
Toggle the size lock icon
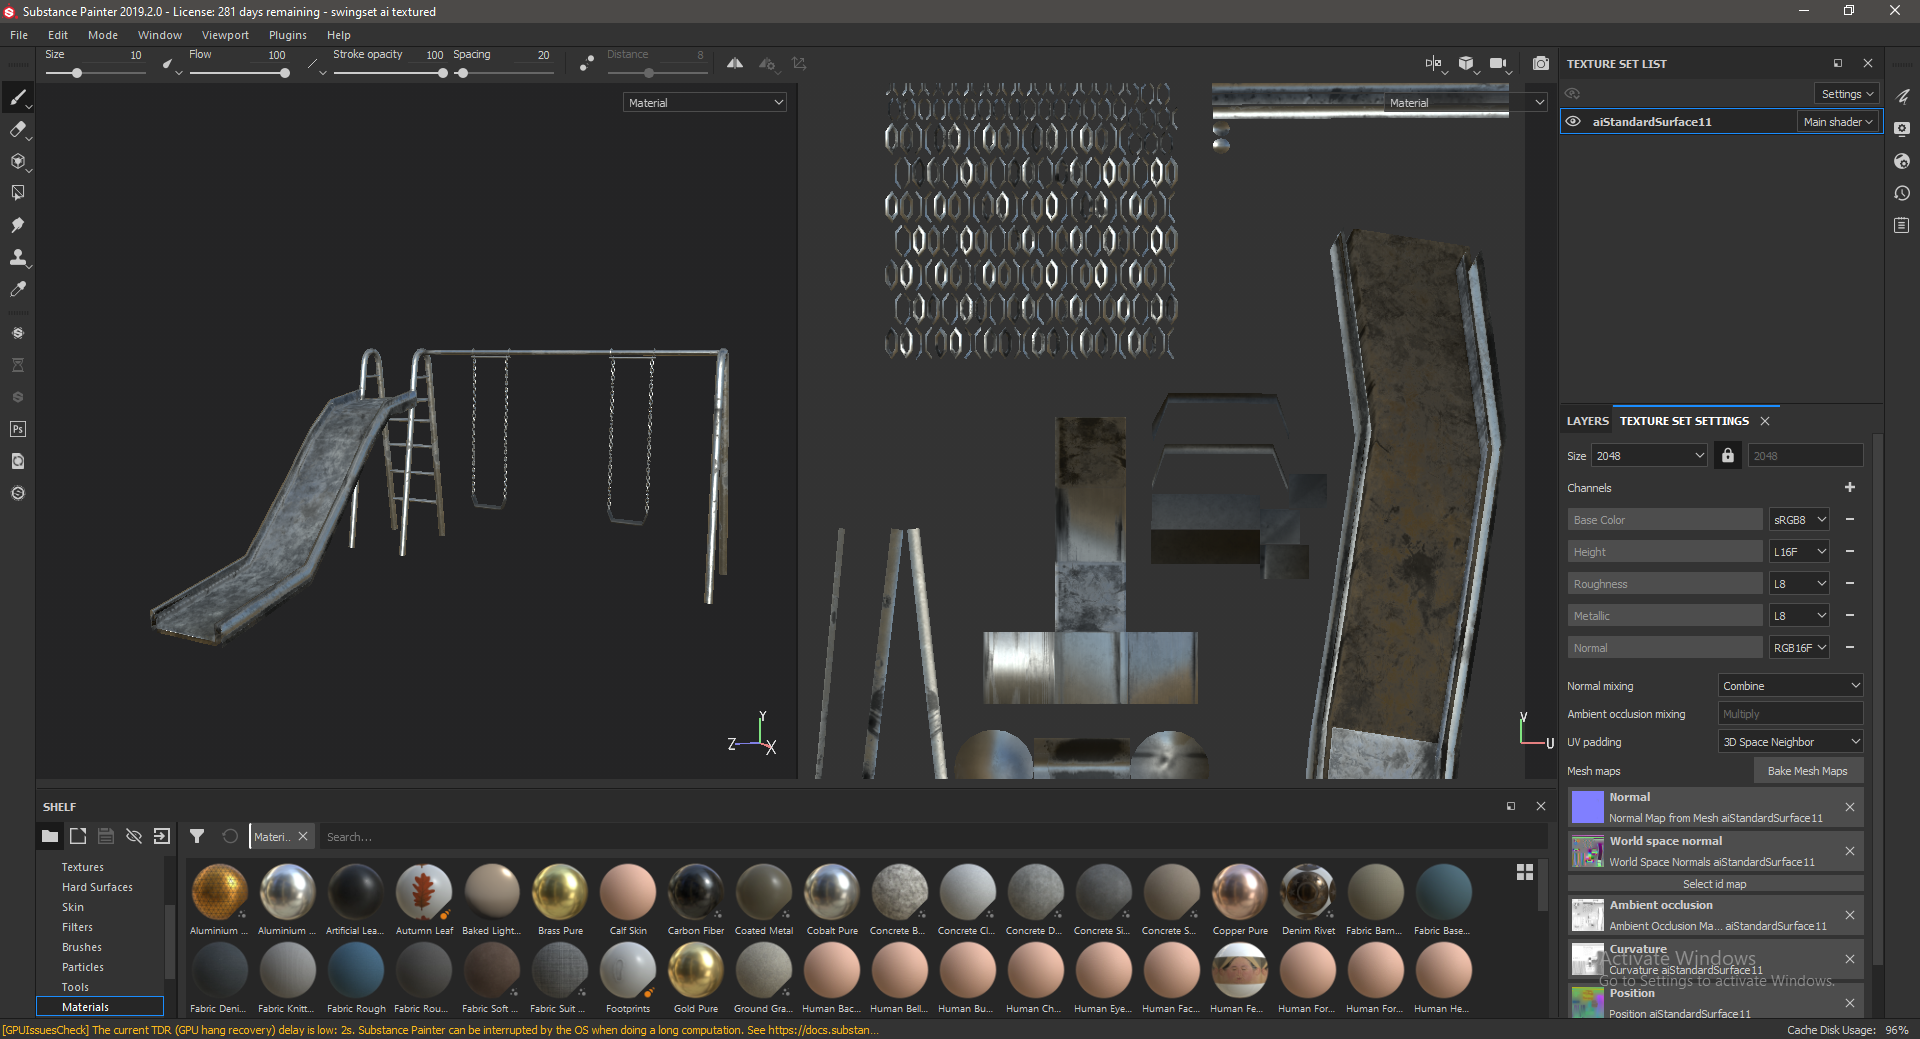[1727, 455]
